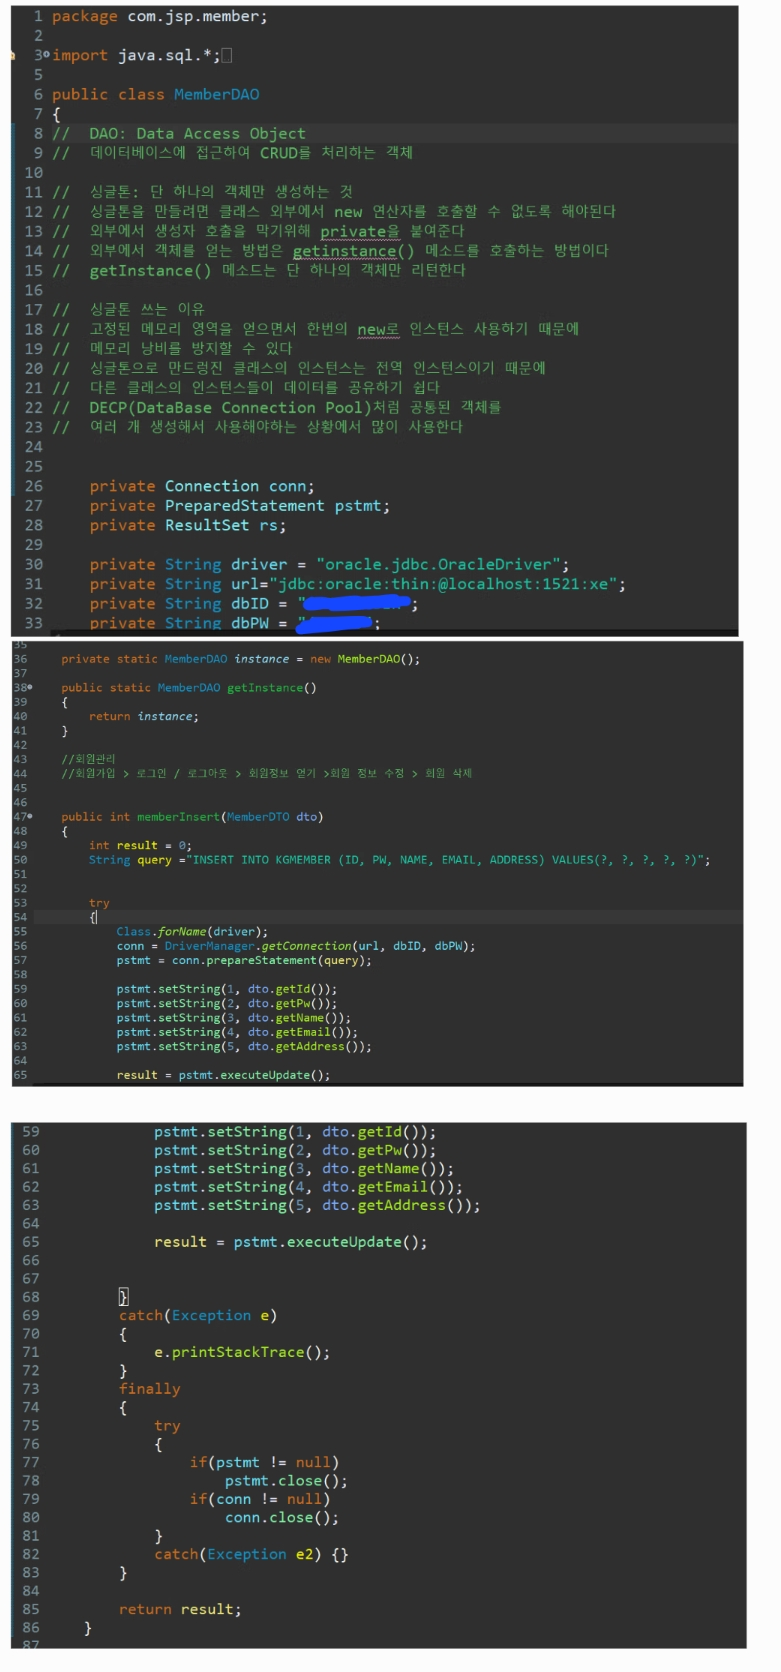The image size is (781, 1672).
Task: Click the collapsed-imports box after java.sql.*;
Action: click(x=227, y=55)
